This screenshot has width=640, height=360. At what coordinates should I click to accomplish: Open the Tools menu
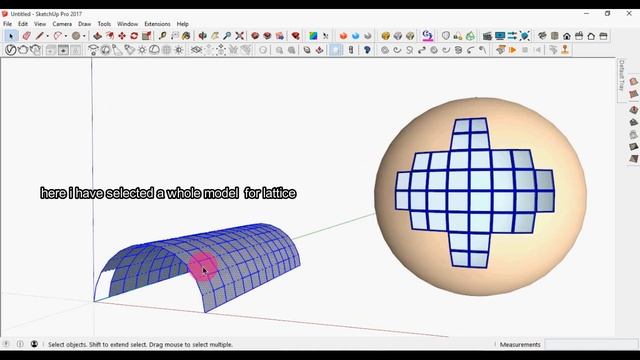pos(104,24)
